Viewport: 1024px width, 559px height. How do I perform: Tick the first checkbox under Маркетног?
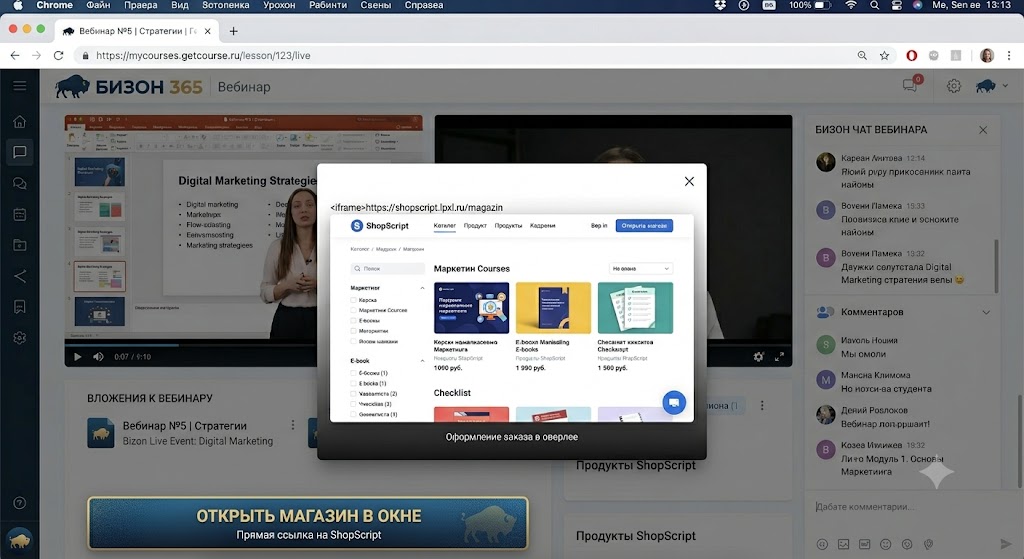tap(353, 300)
